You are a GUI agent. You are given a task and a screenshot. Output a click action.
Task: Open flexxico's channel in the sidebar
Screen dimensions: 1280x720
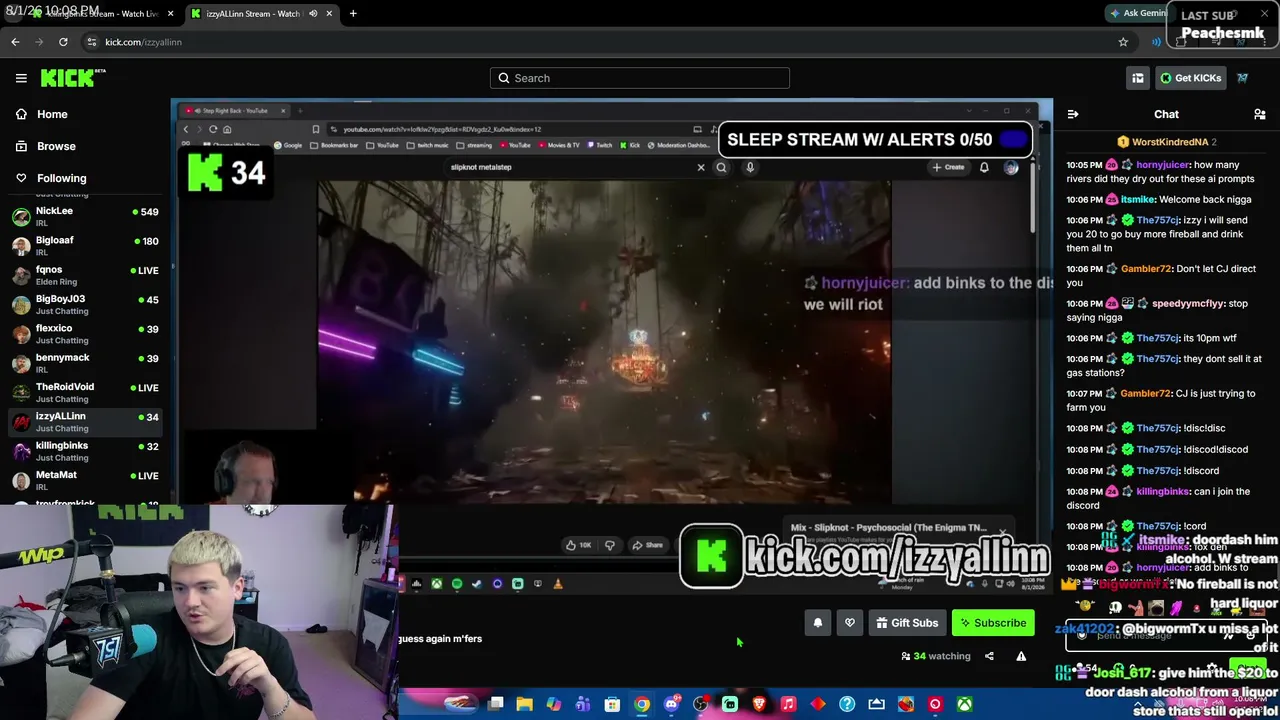pos(85,334)
